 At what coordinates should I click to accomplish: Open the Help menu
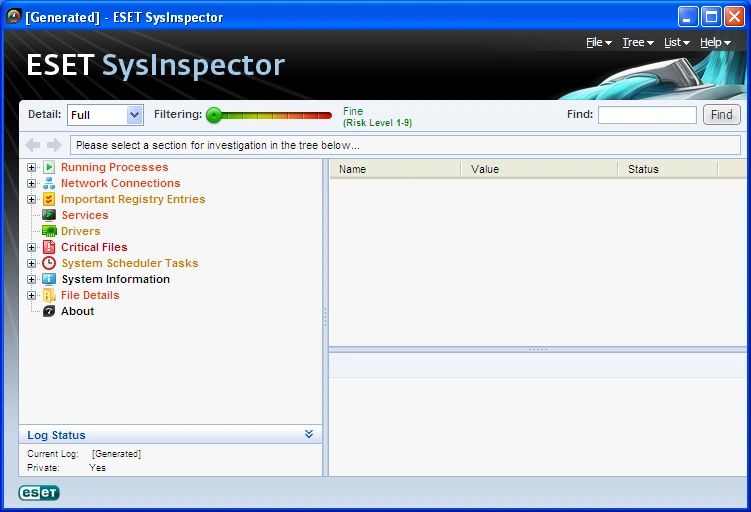[715, 42]
